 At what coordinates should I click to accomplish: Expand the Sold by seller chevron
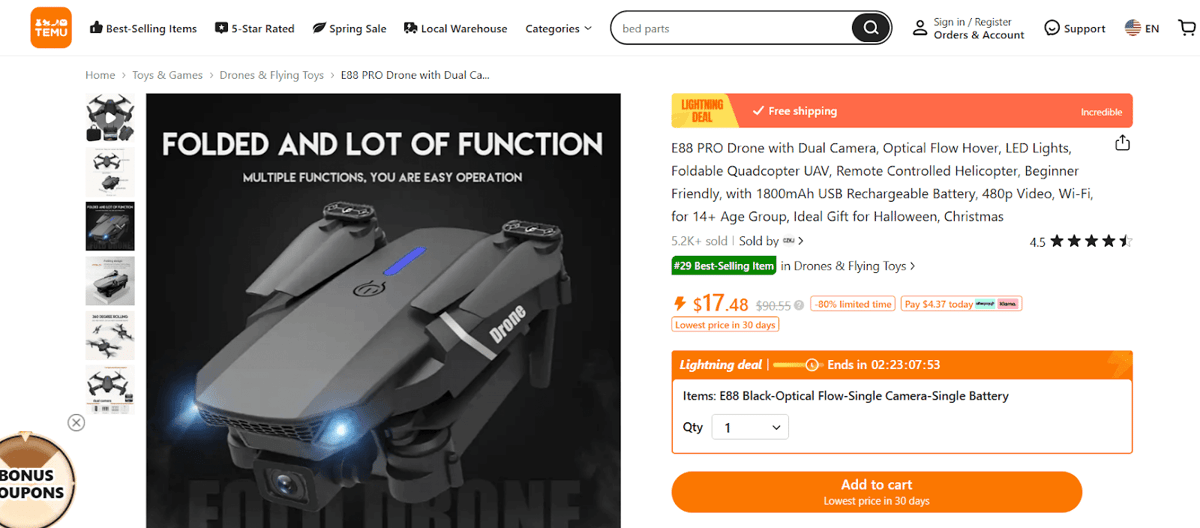coord(801,241)
